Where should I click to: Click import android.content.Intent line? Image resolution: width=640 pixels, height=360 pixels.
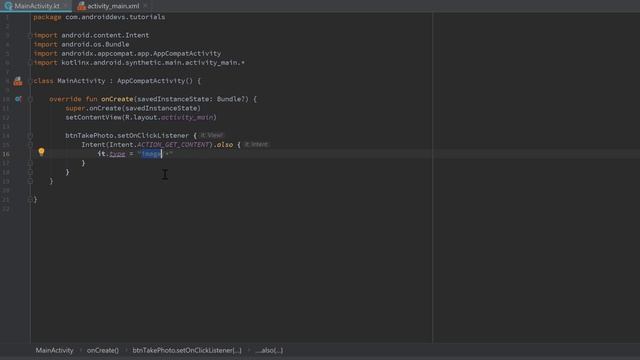pyautogui.click(x=91, y=36)
